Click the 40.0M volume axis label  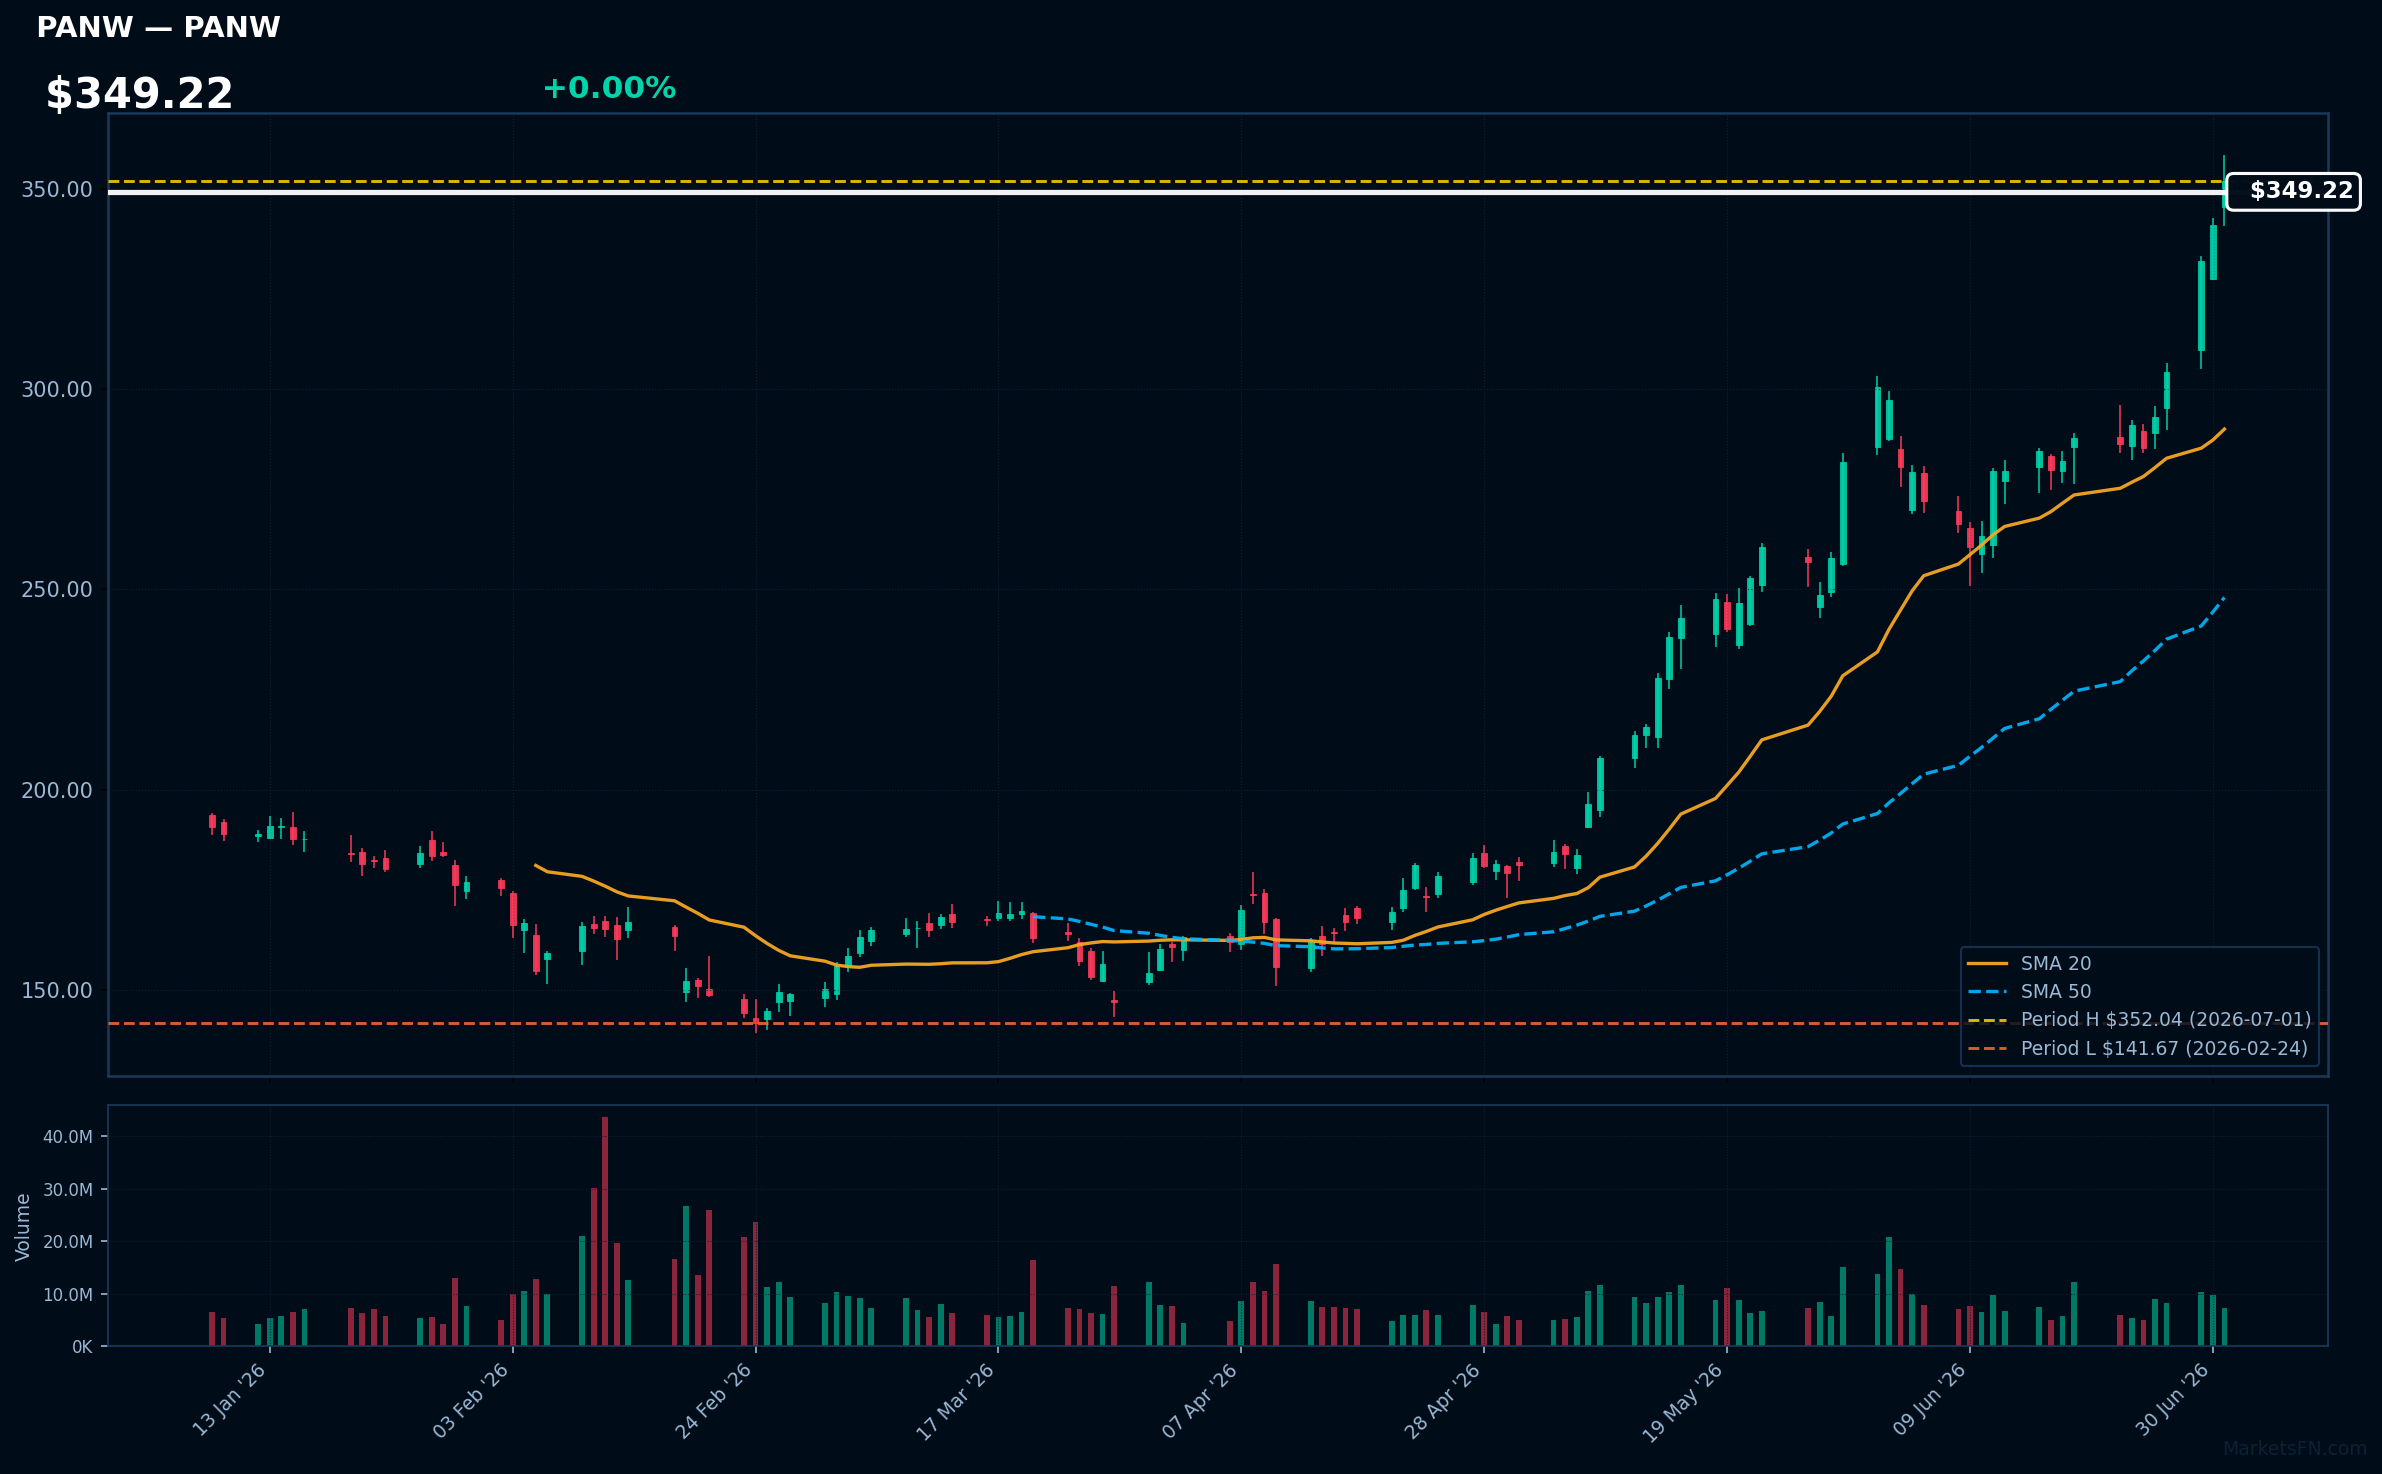tap(68, 1137)
